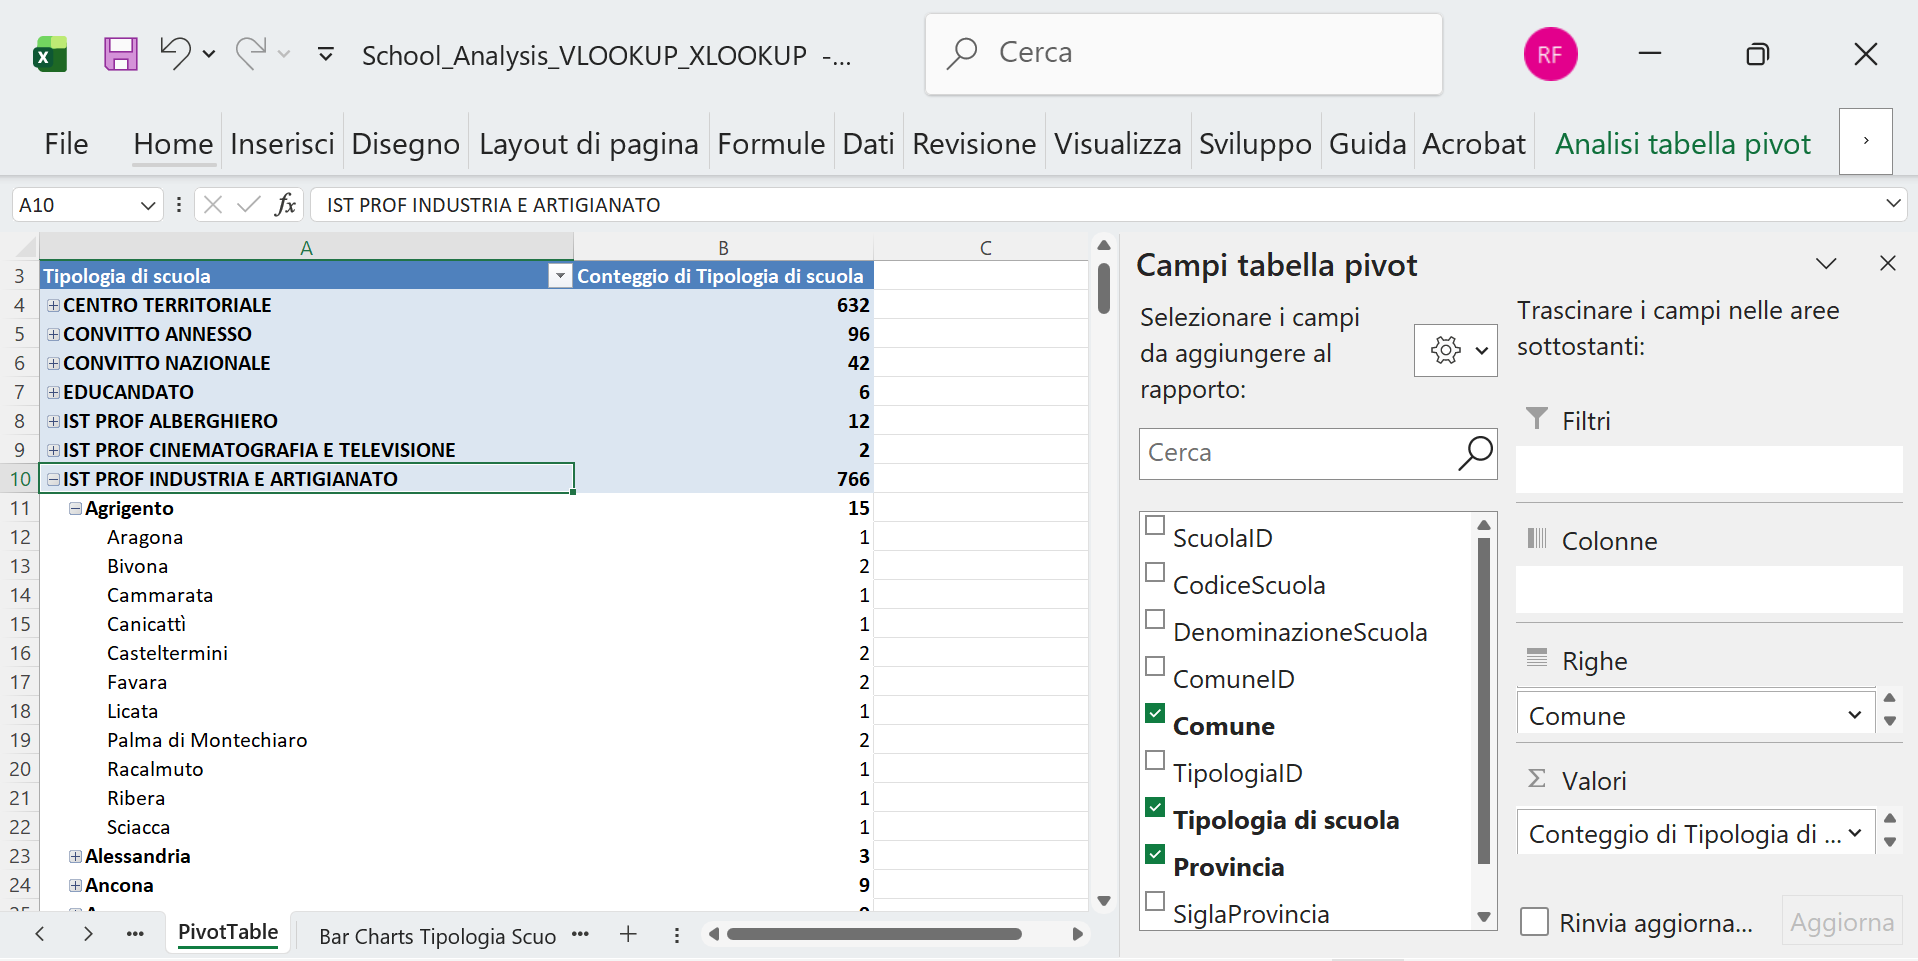Image resolution: width=1918 pixels, height=961 pixels.
Task: Enable the ScuolaID field checkbox
Action: click(1155, 524)
